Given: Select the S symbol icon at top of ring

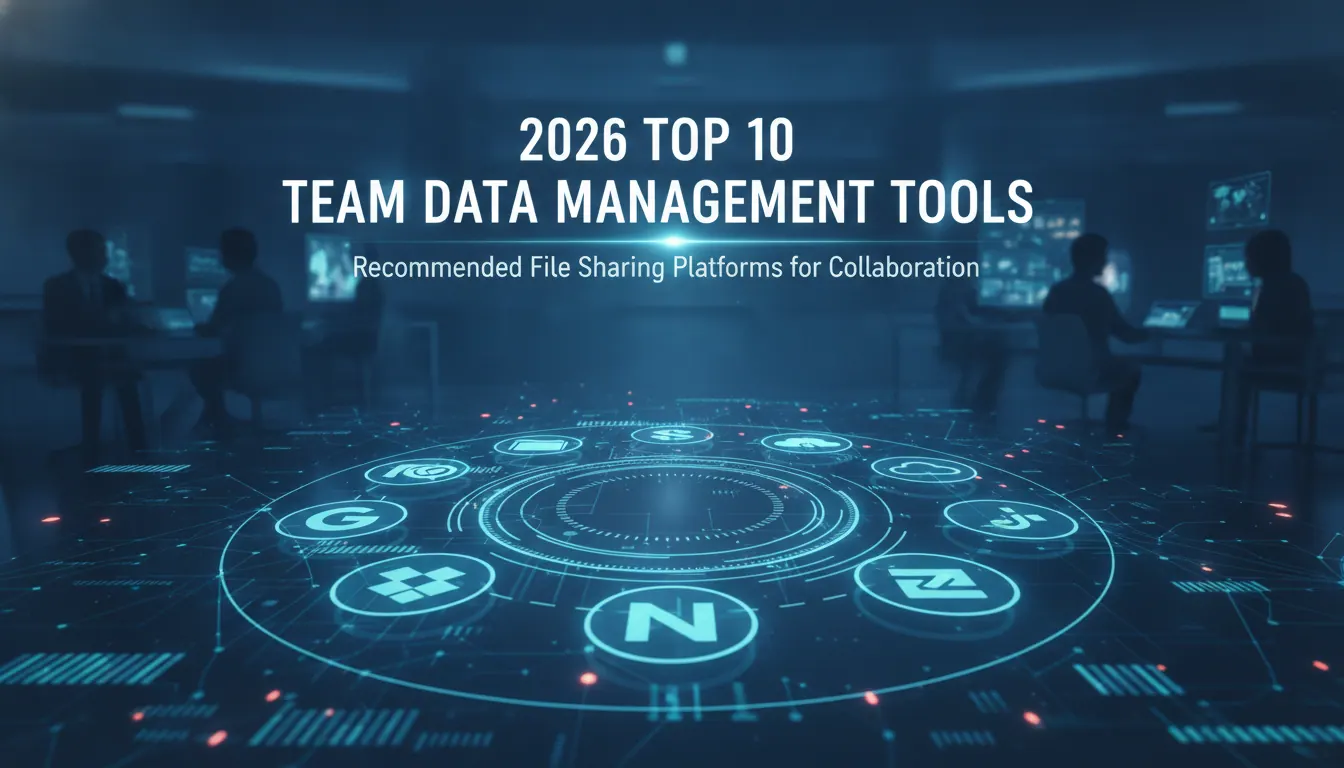Looking at the screenshot, I should tap(671, 435).
